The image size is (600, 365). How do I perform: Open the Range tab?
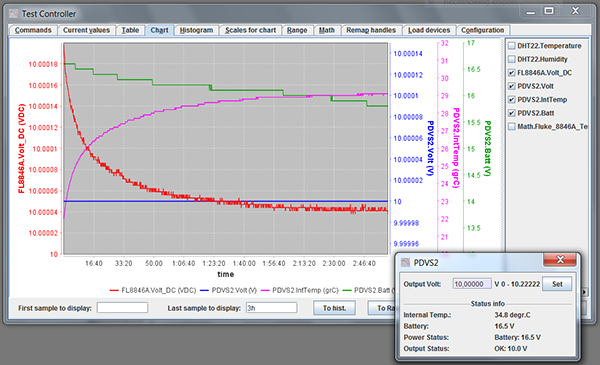(x=297, y=30)
